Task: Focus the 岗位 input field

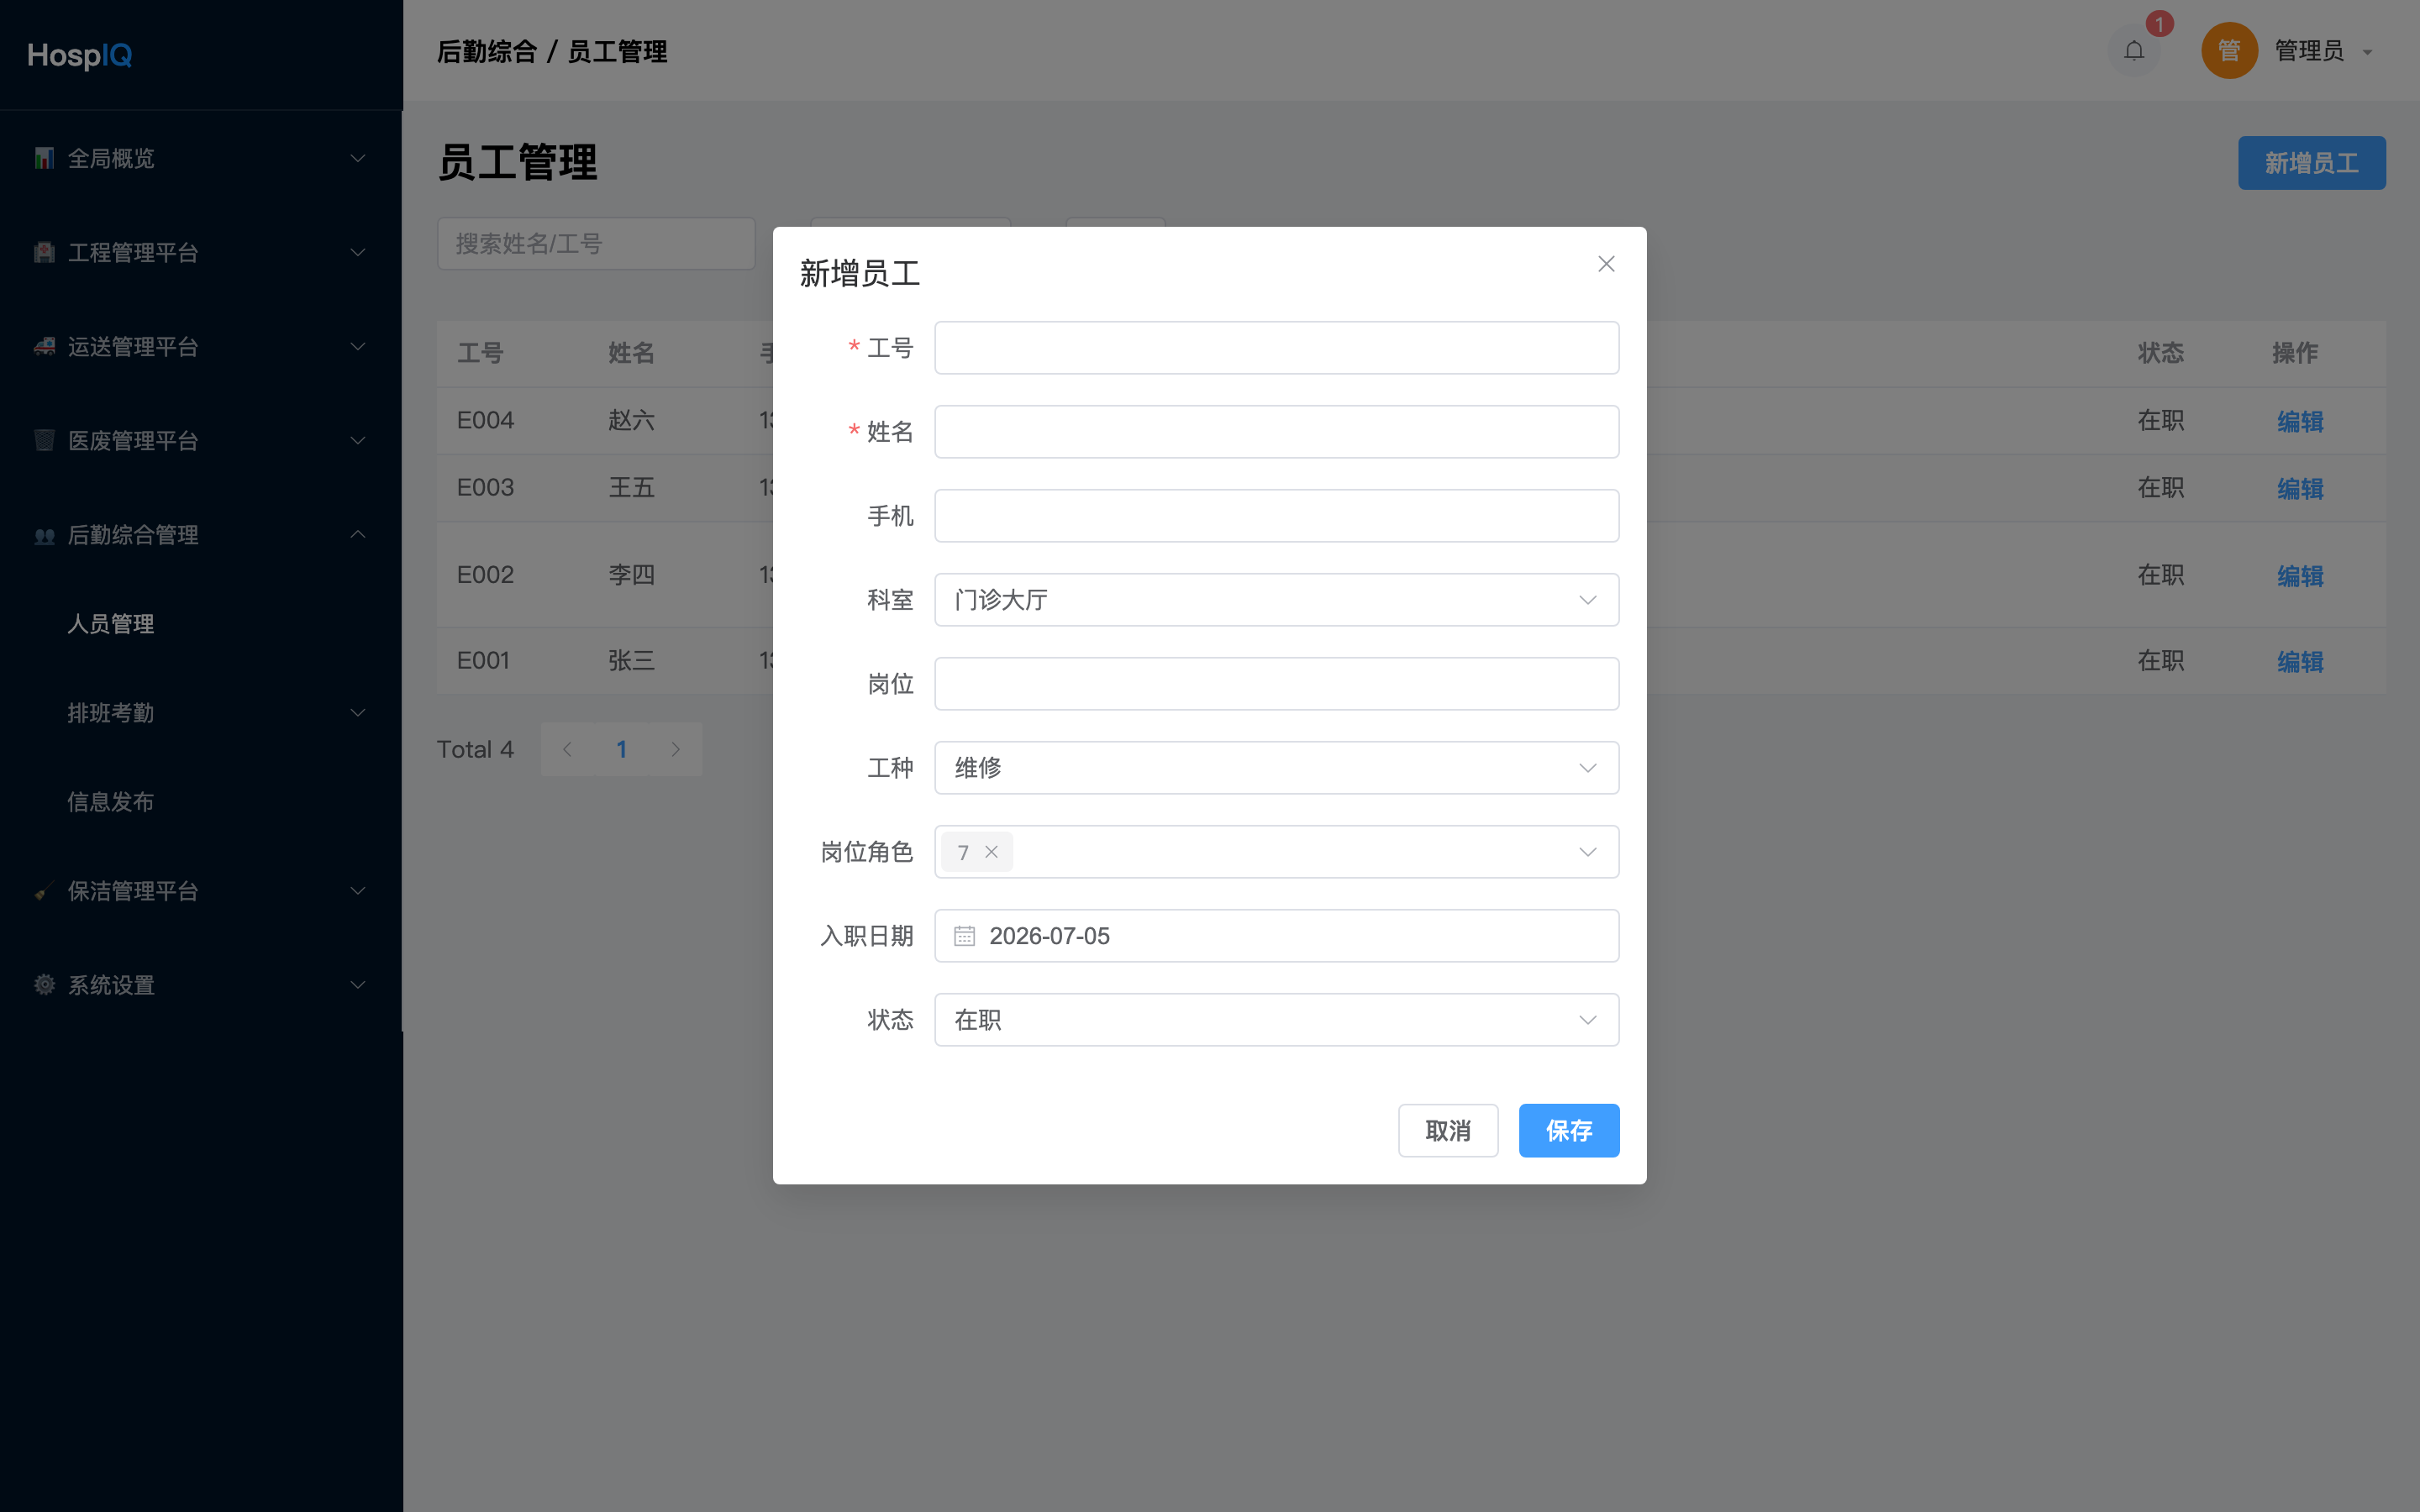Action: 1276,684
